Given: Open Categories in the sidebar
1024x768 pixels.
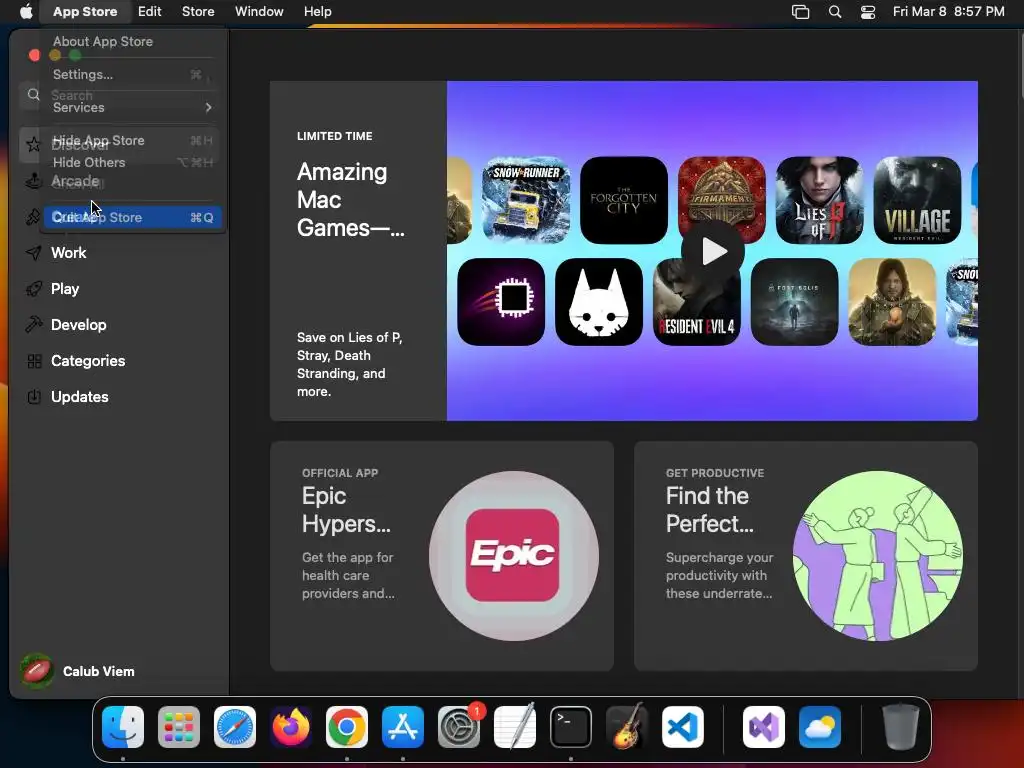Looking at the screenshot, I should point(121,360).
